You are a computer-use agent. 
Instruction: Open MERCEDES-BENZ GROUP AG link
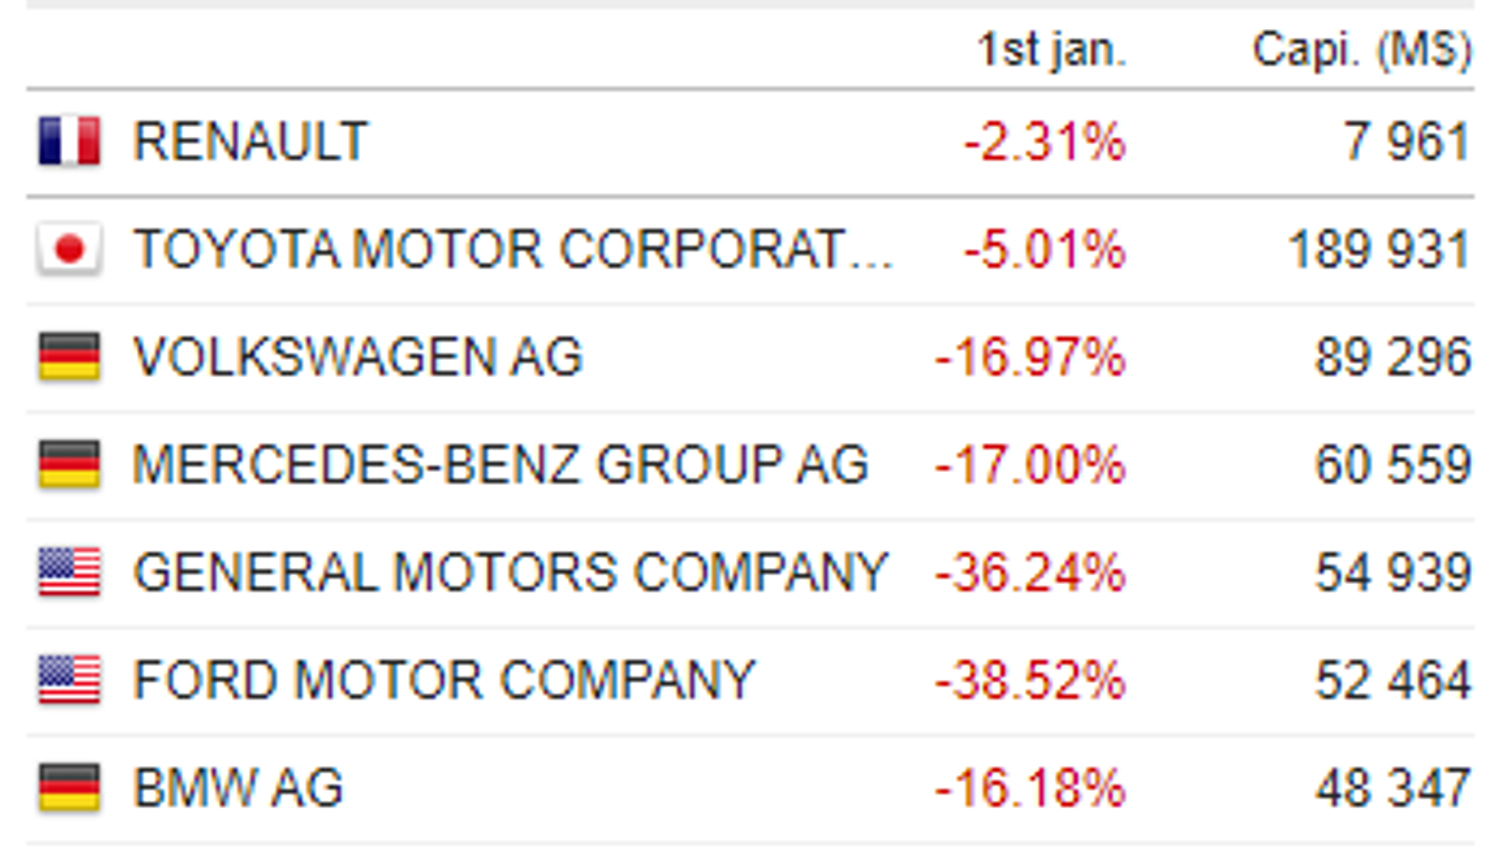501,465
